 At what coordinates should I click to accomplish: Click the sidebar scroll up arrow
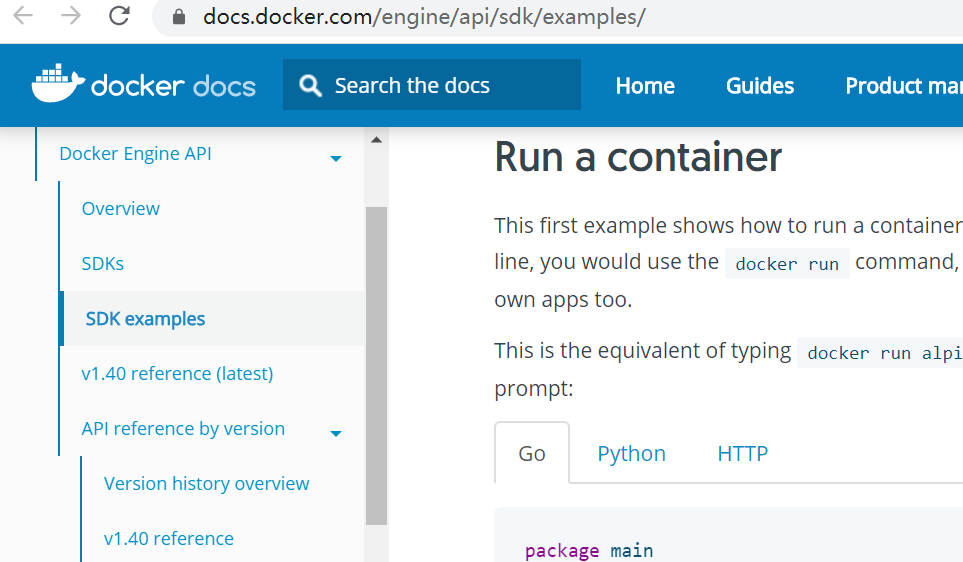pos(376,141)
